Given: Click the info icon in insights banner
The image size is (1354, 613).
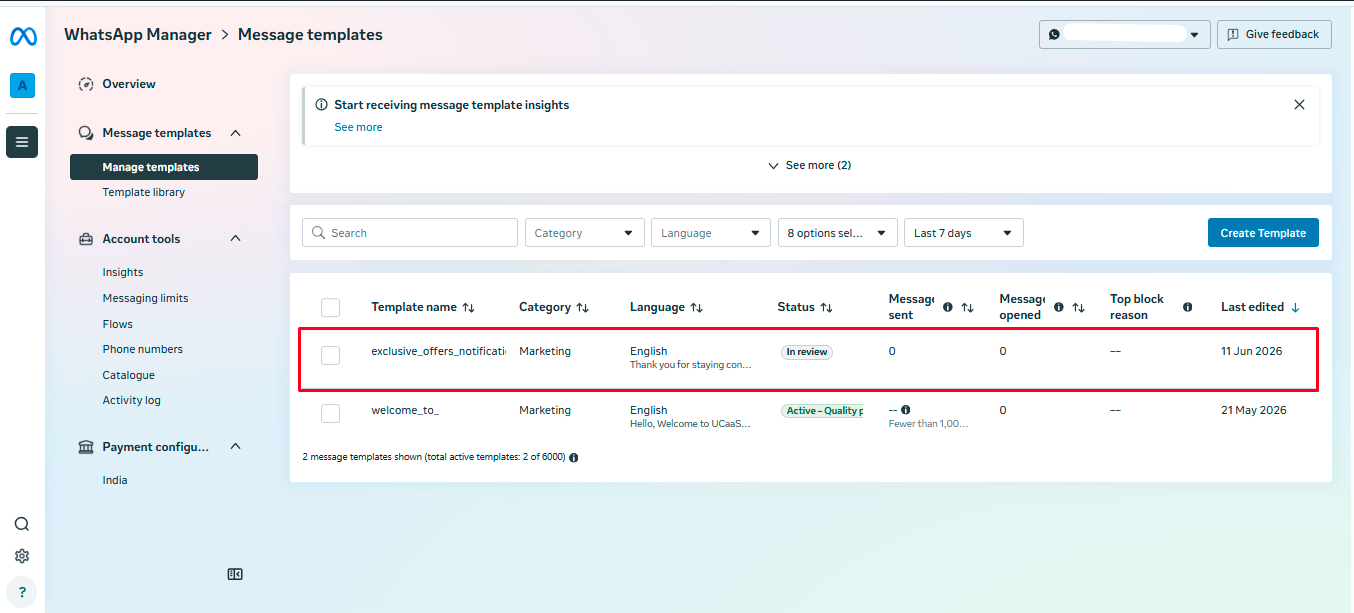Looking at the screenshot, I should 321,105.
